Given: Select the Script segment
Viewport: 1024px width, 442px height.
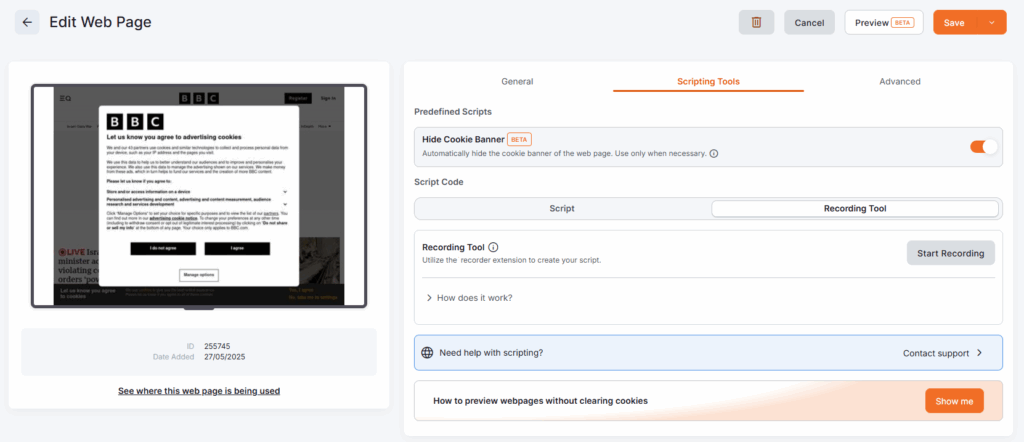Looking at the screenshot, I should click(x=562, y=208).
